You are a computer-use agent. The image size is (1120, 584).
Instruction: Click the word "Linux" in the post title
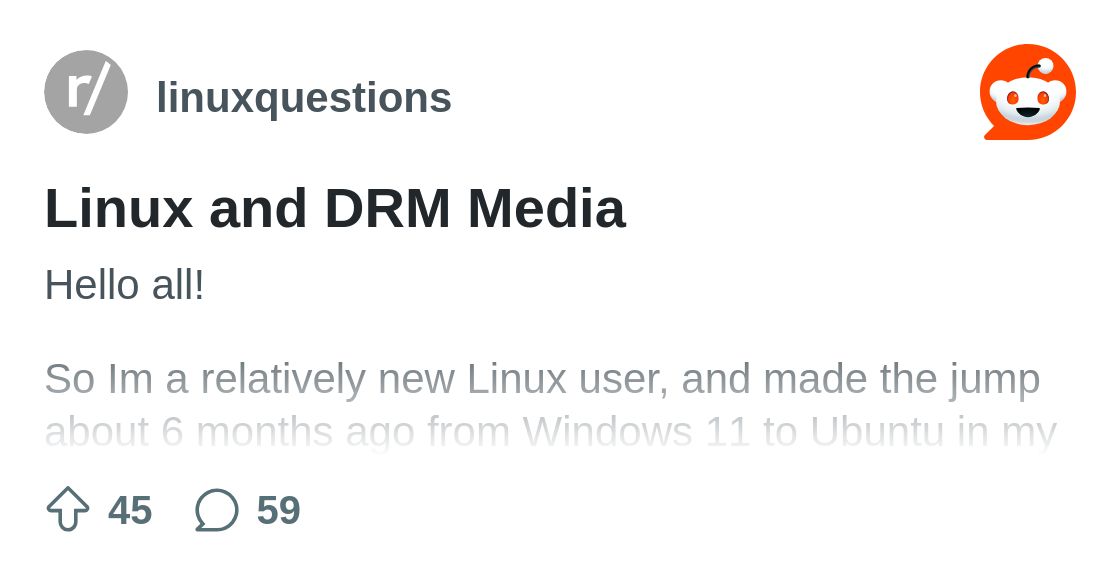point(119,209)
